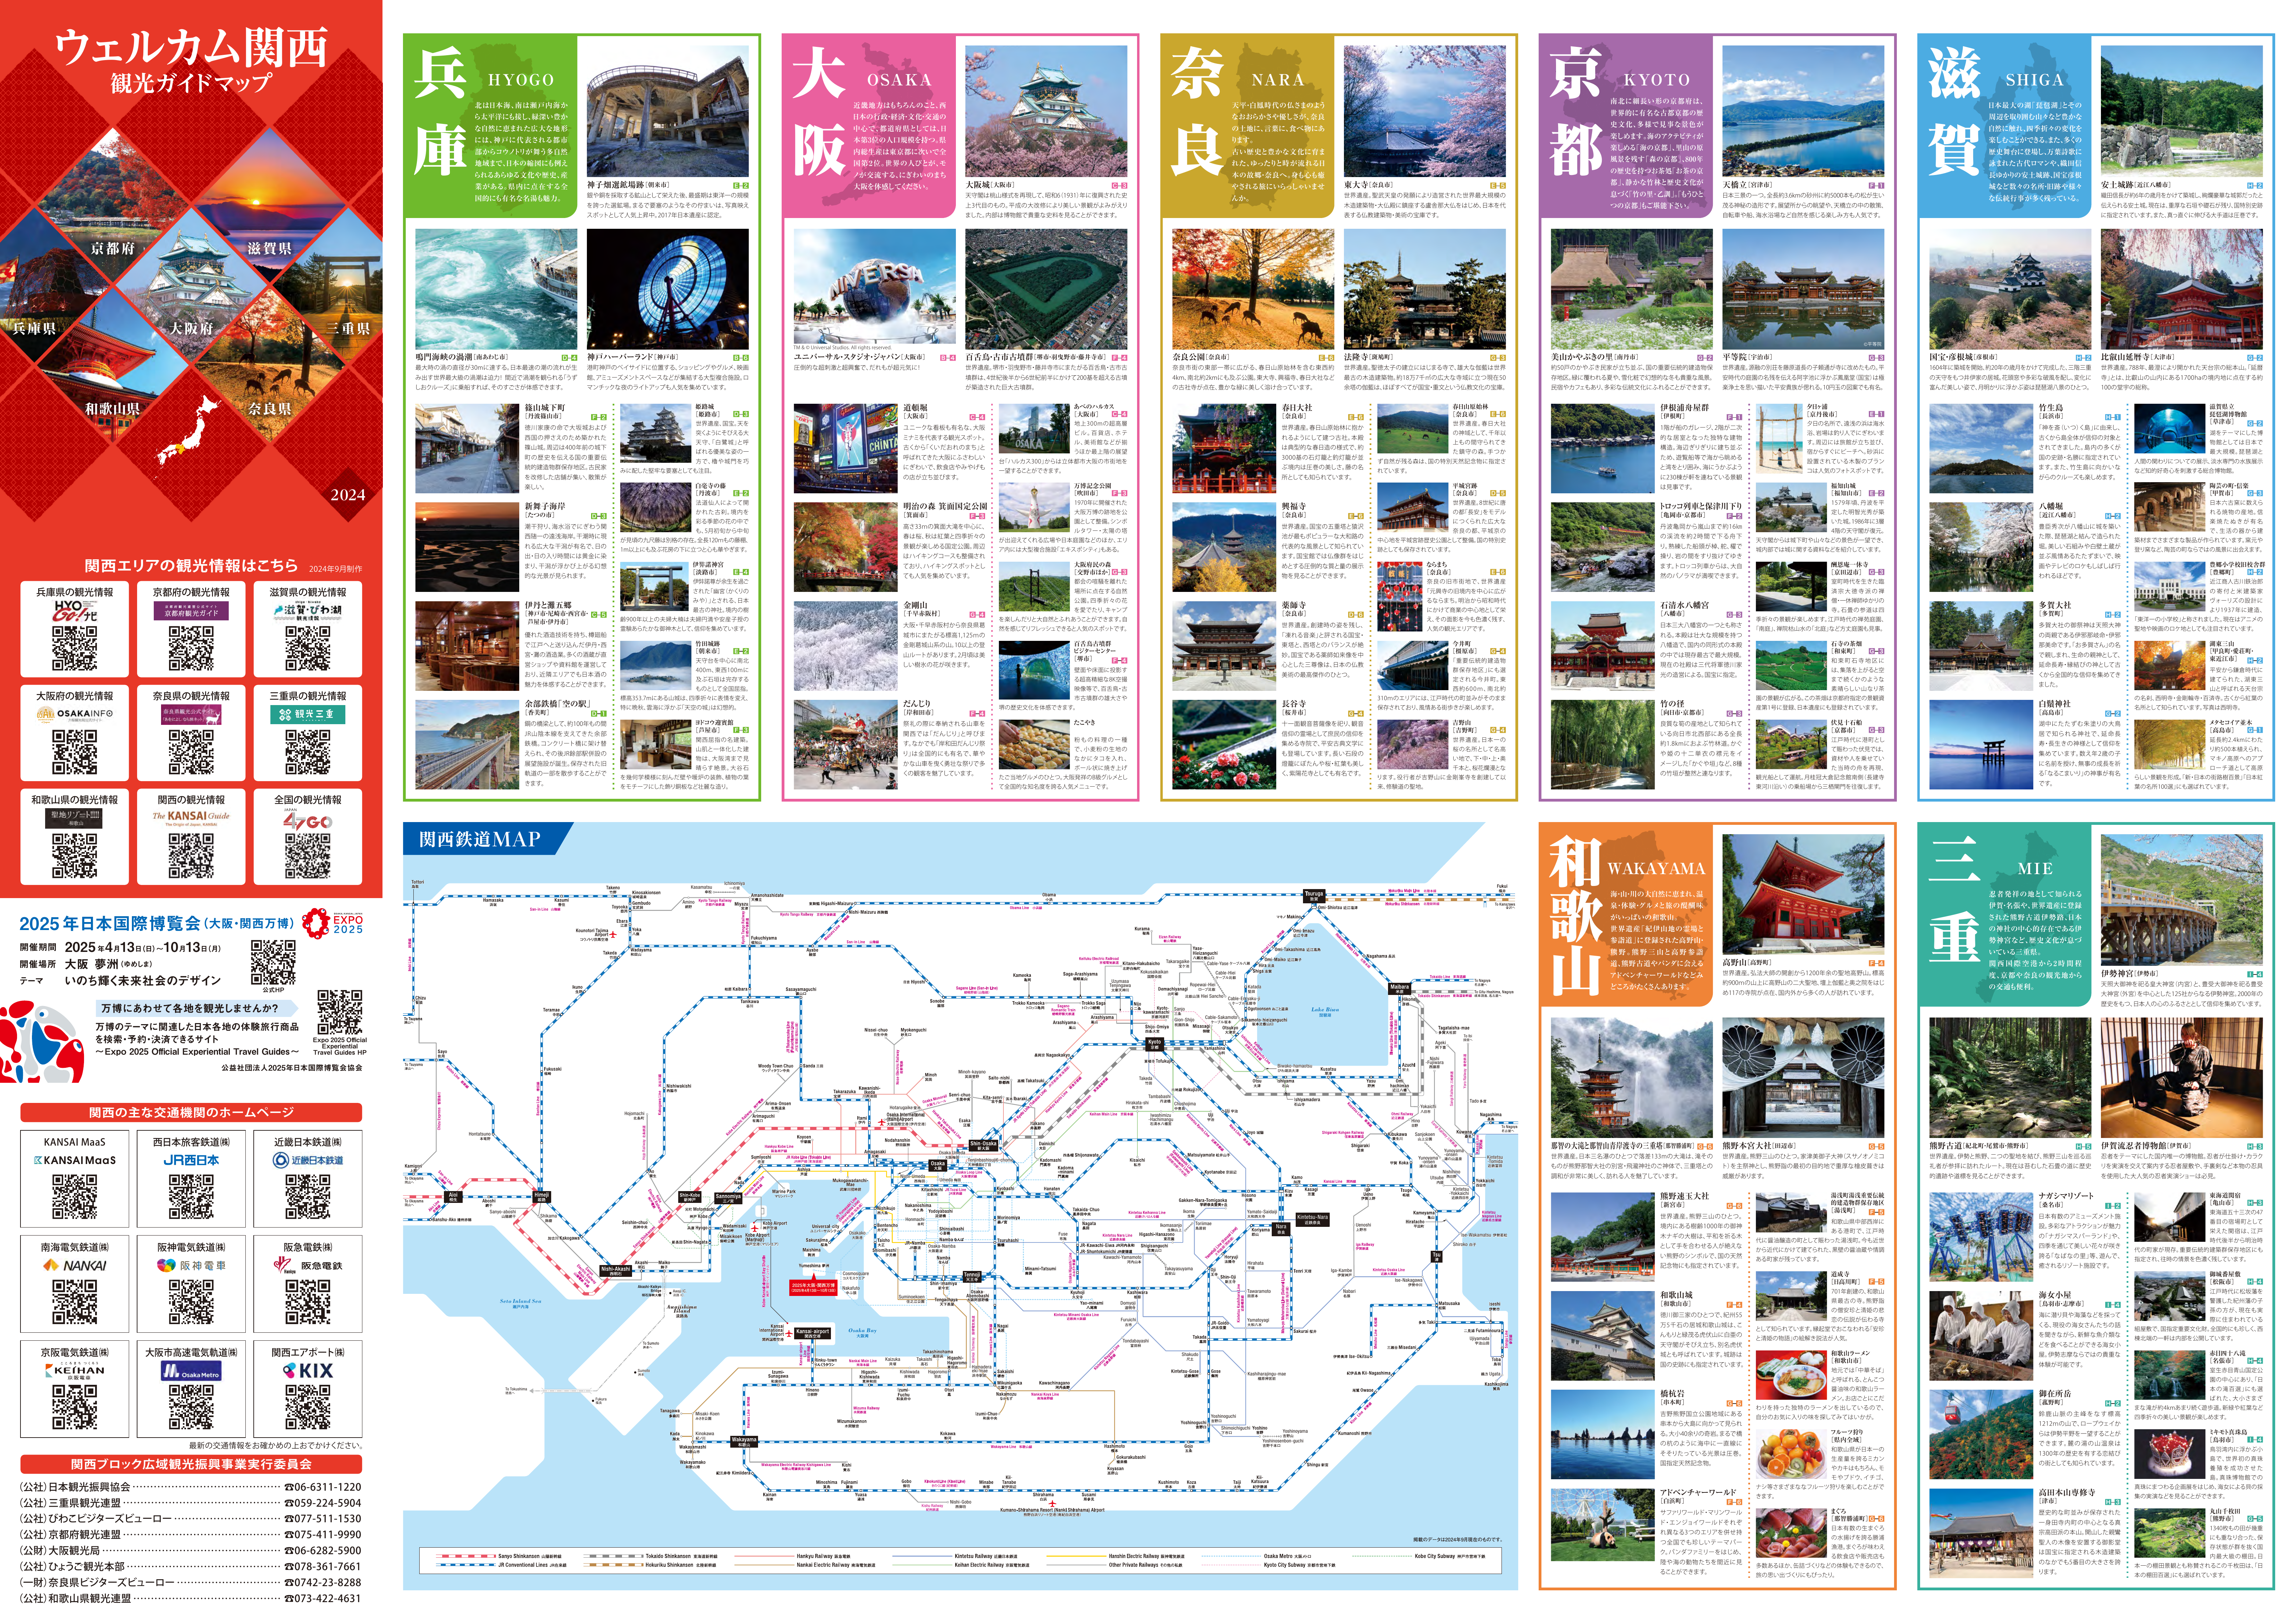Click the 関西エリアの観光情報はこちら heading
The image size is (2296, 1624).
coord(191,565)
